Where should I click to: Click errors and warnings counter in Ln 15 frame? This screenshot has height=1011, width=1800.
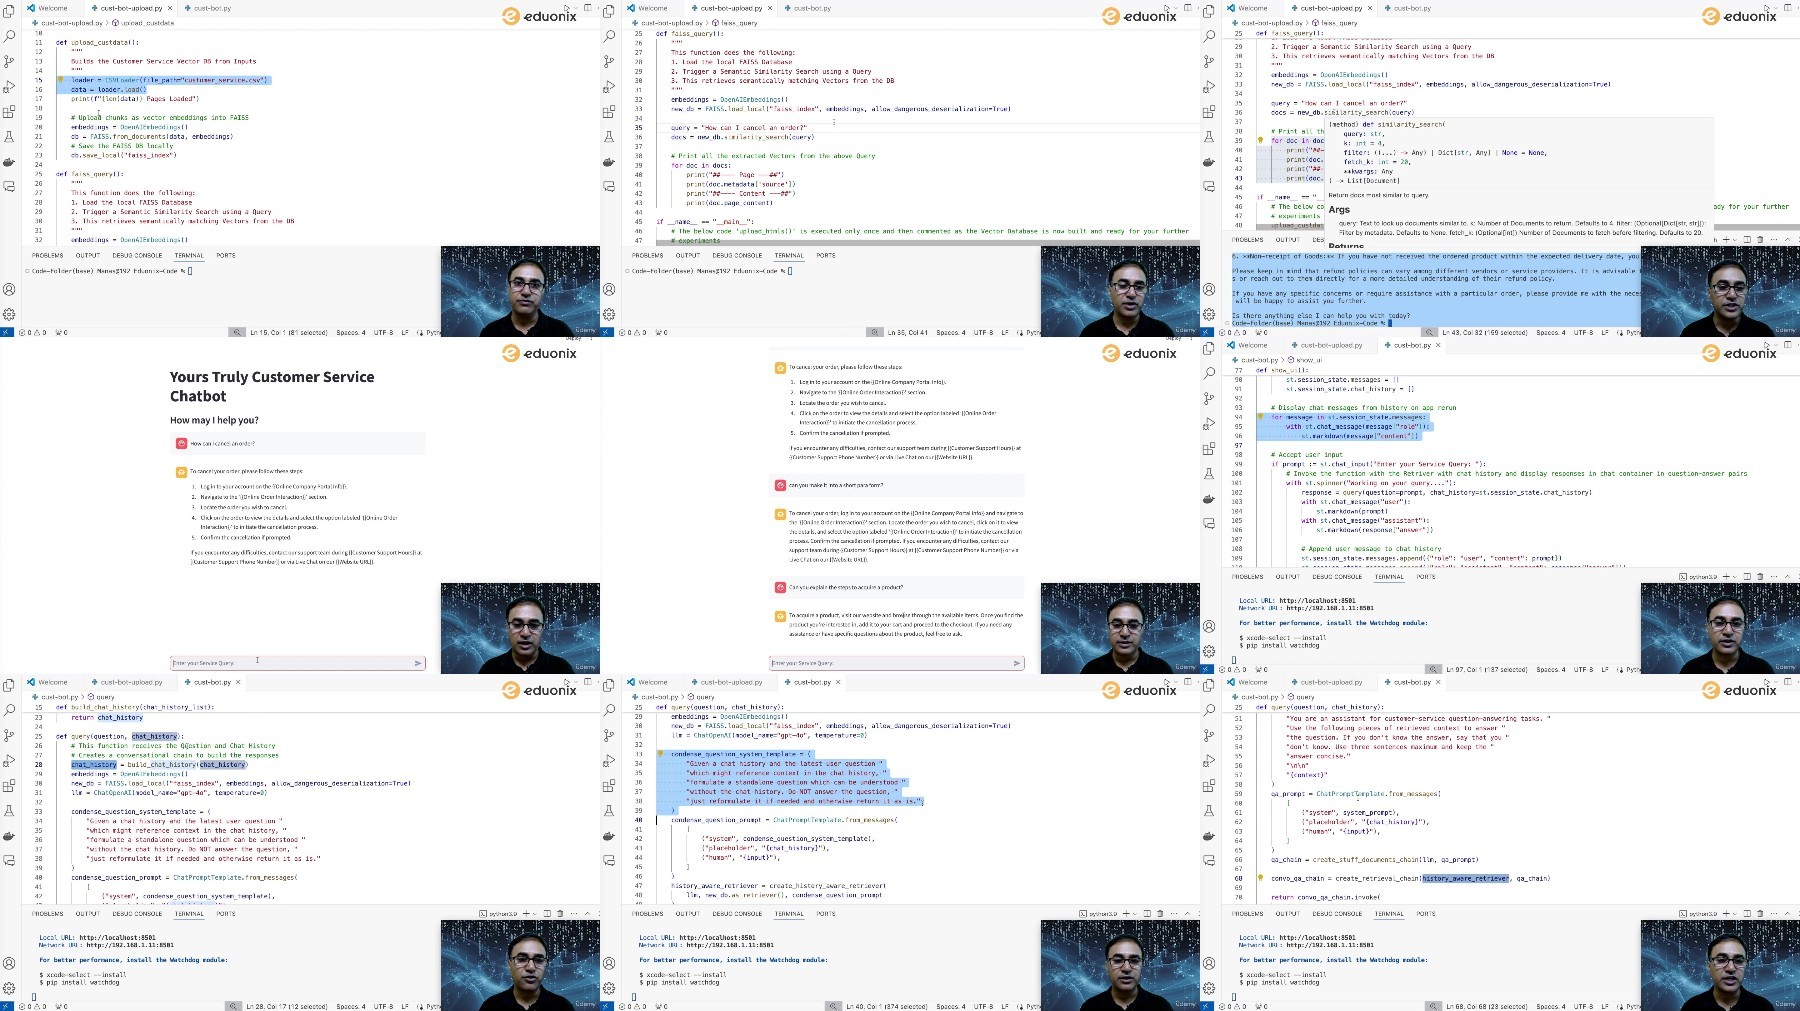point(33,332)
